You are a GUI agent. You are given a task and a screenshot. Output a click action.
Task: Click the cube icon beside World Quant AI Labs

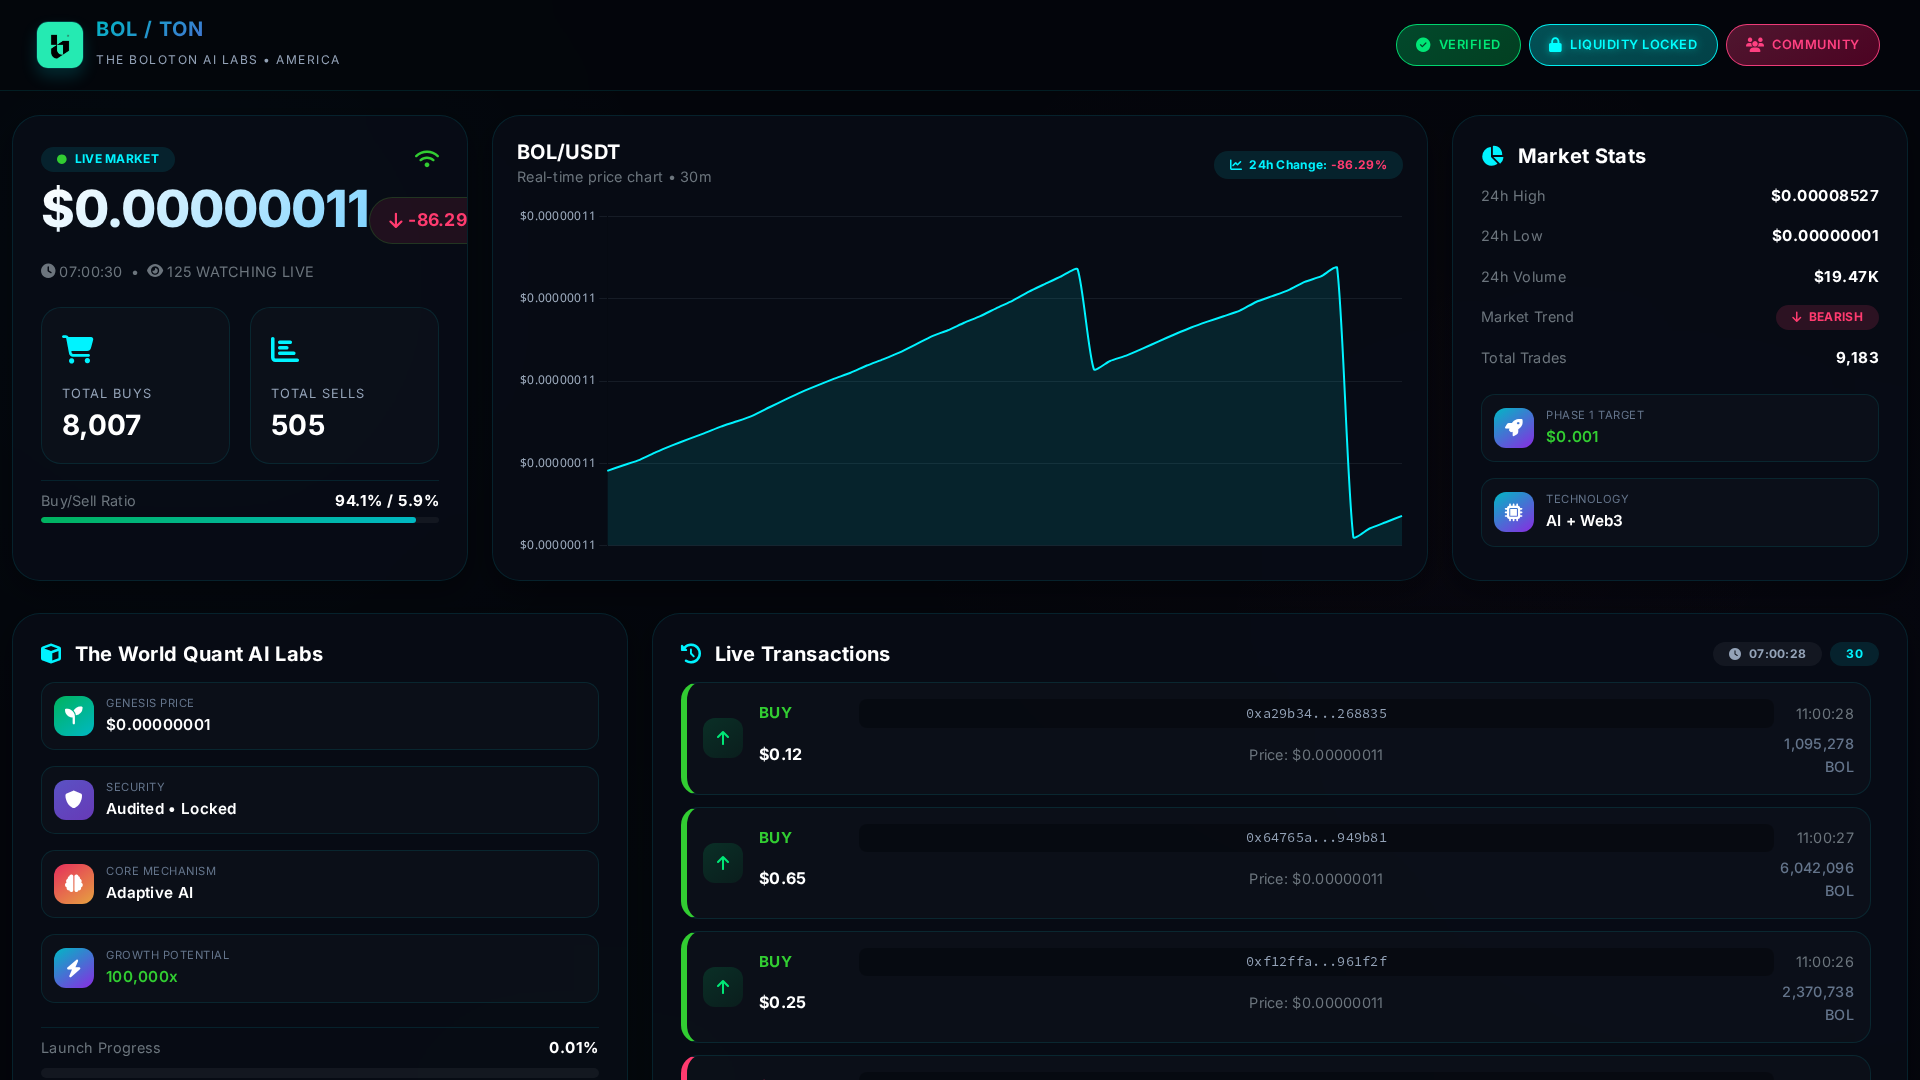(x=51, y=654)
